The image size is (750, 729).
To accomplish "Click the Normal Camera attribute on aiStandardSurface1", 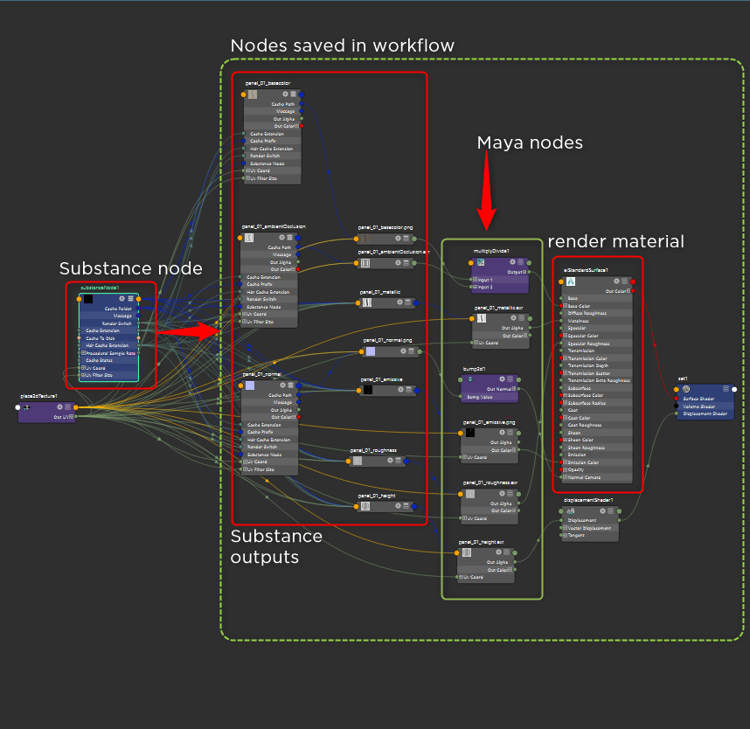I will pyautogui.click(x=584, y=477).
